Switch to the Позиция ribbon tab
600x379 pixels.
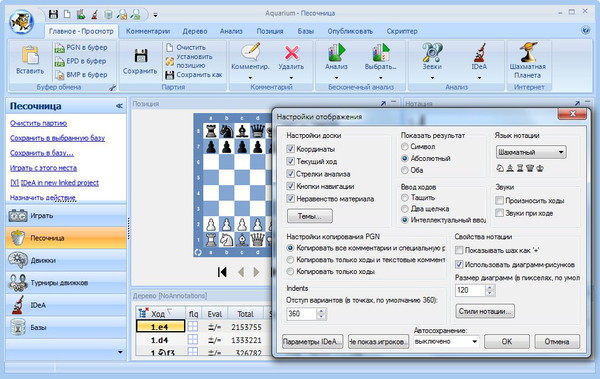coord(270,31)
